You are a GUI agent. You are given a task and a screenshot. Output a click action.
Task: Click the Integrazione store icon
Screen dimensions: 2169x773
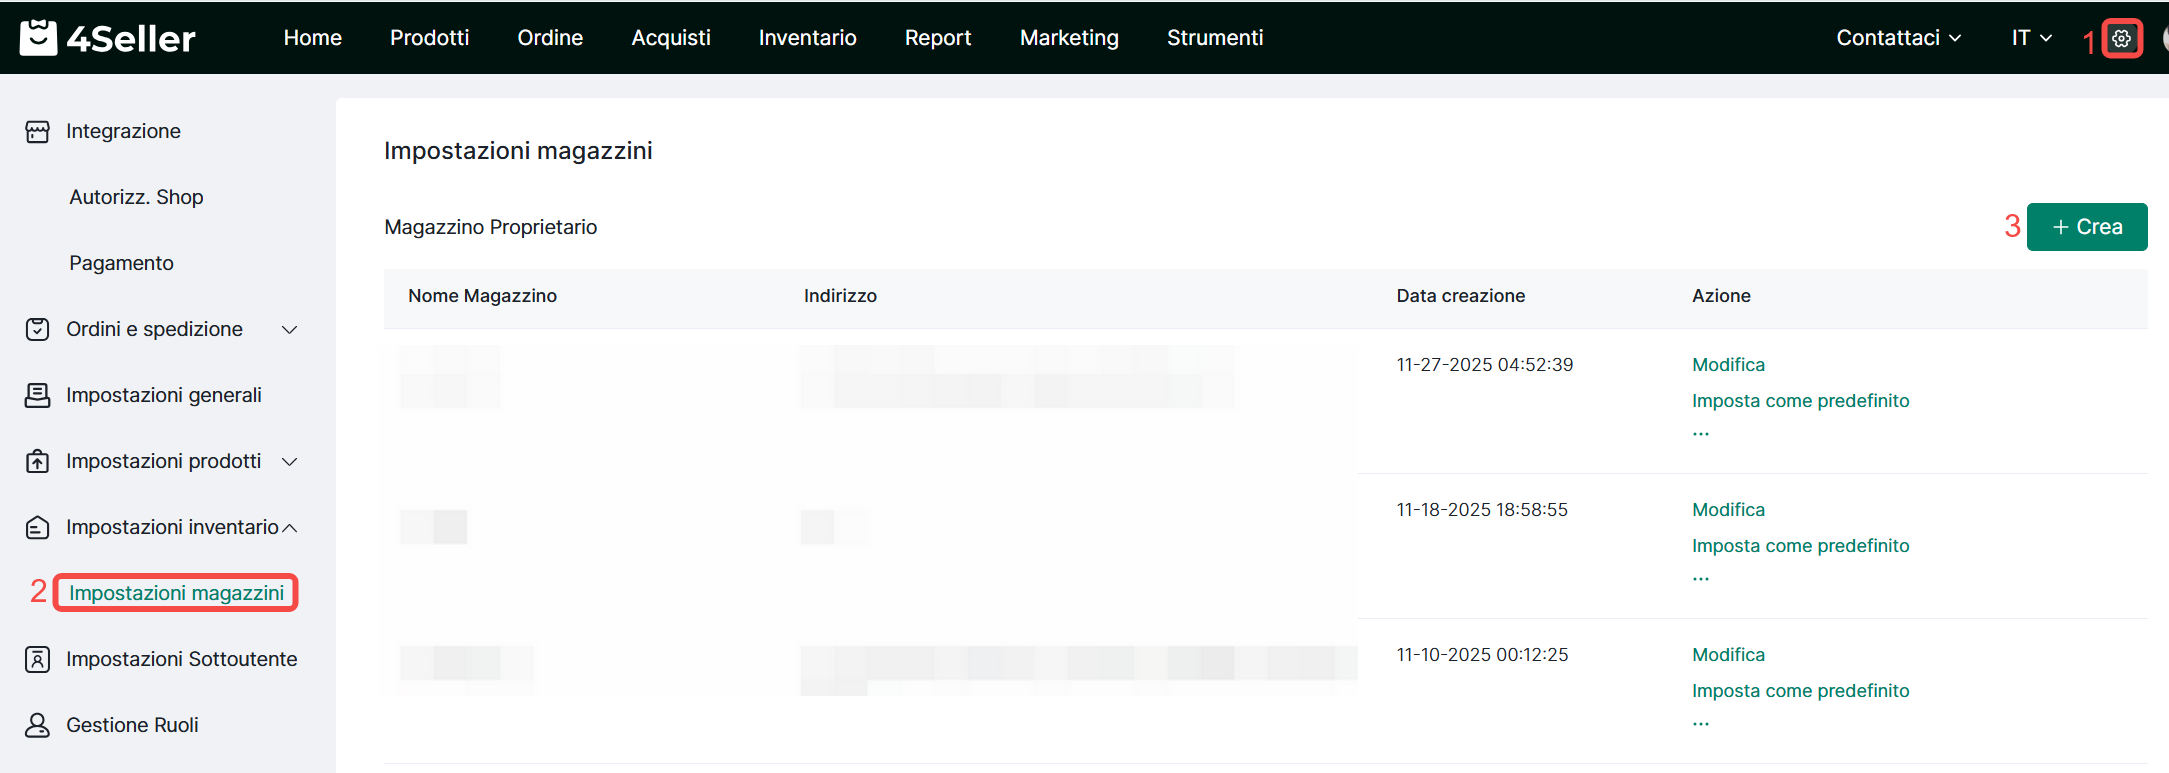coord(38,132)
